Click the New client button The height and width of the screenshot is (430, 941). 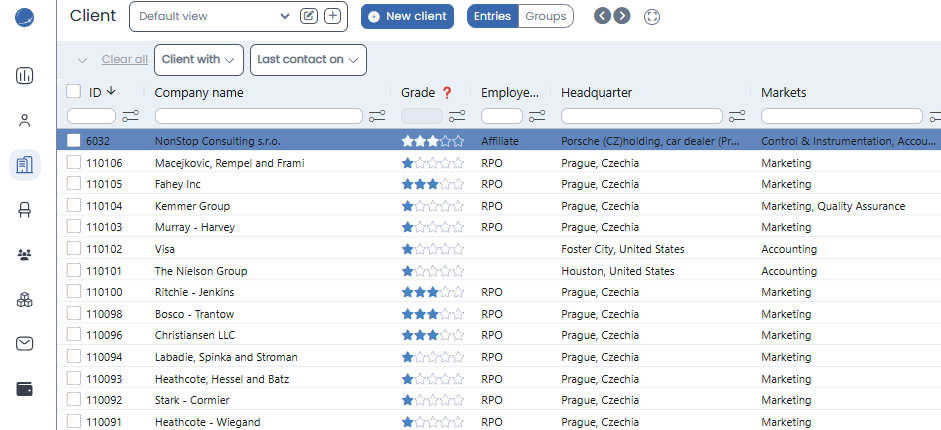pyautogui.click(x=407, y=16)
